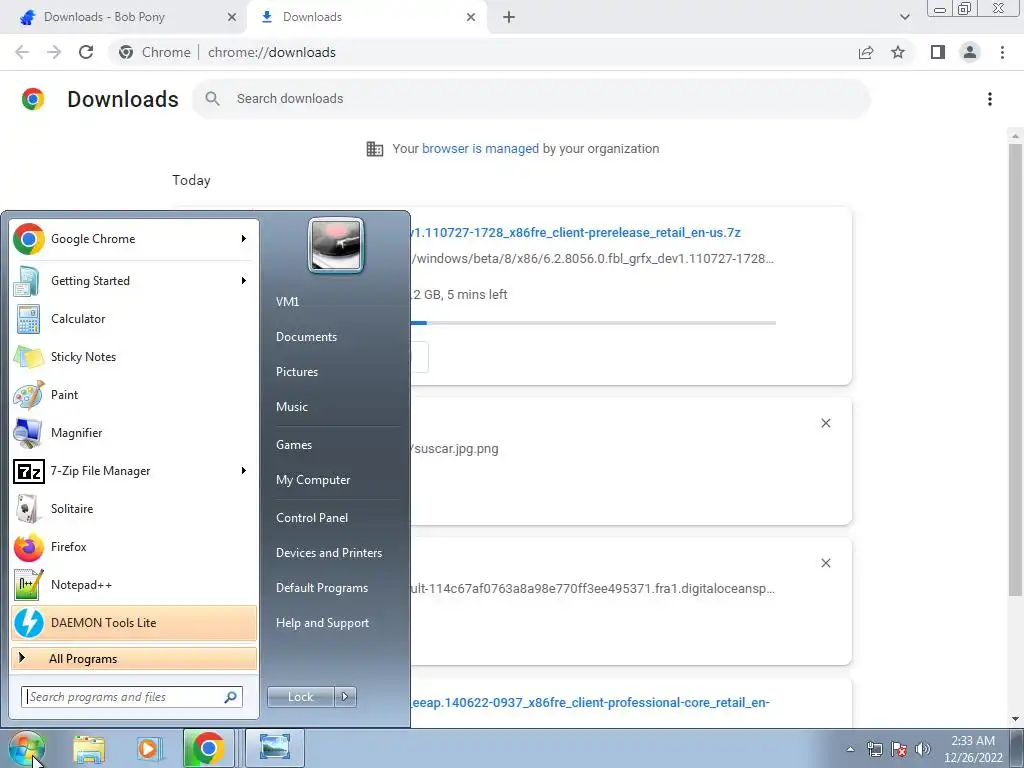Viewport: 1024px width, 768px height.
Task: Remove suscar.jpg.png from downloads list
Action: tap(825, 423)
